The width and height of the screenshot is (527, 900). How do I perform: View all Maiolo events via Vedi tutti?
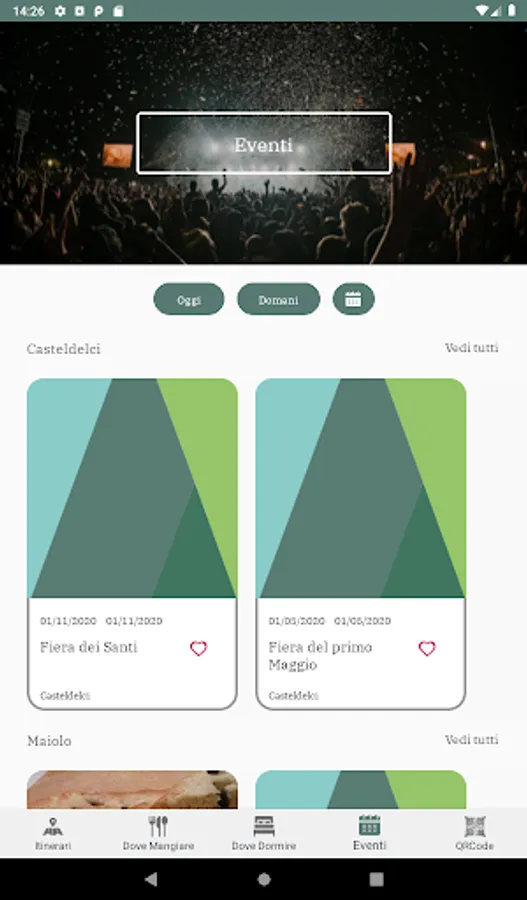(472, 740)
